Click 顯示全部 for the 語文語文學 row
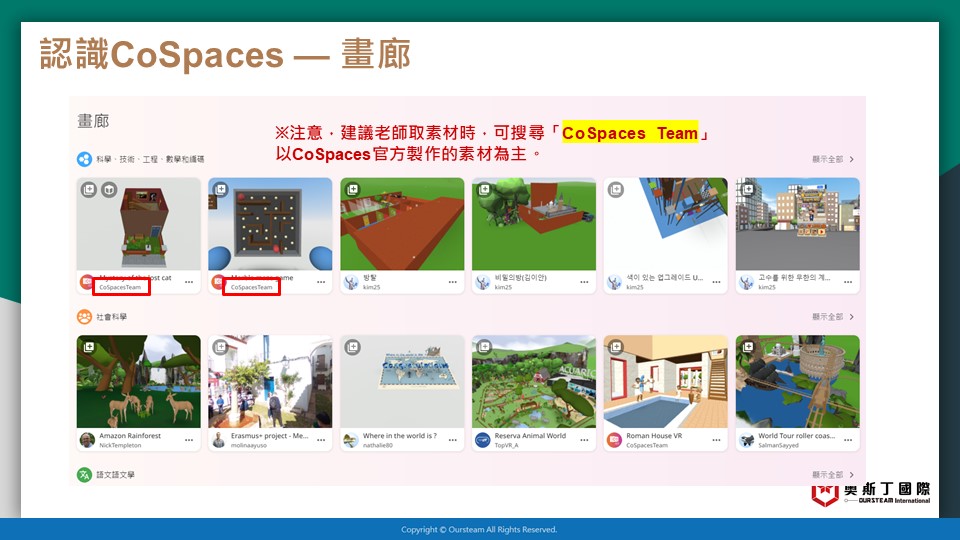The height and width of the screenshot is (540, 960). (x=833, y=474)
